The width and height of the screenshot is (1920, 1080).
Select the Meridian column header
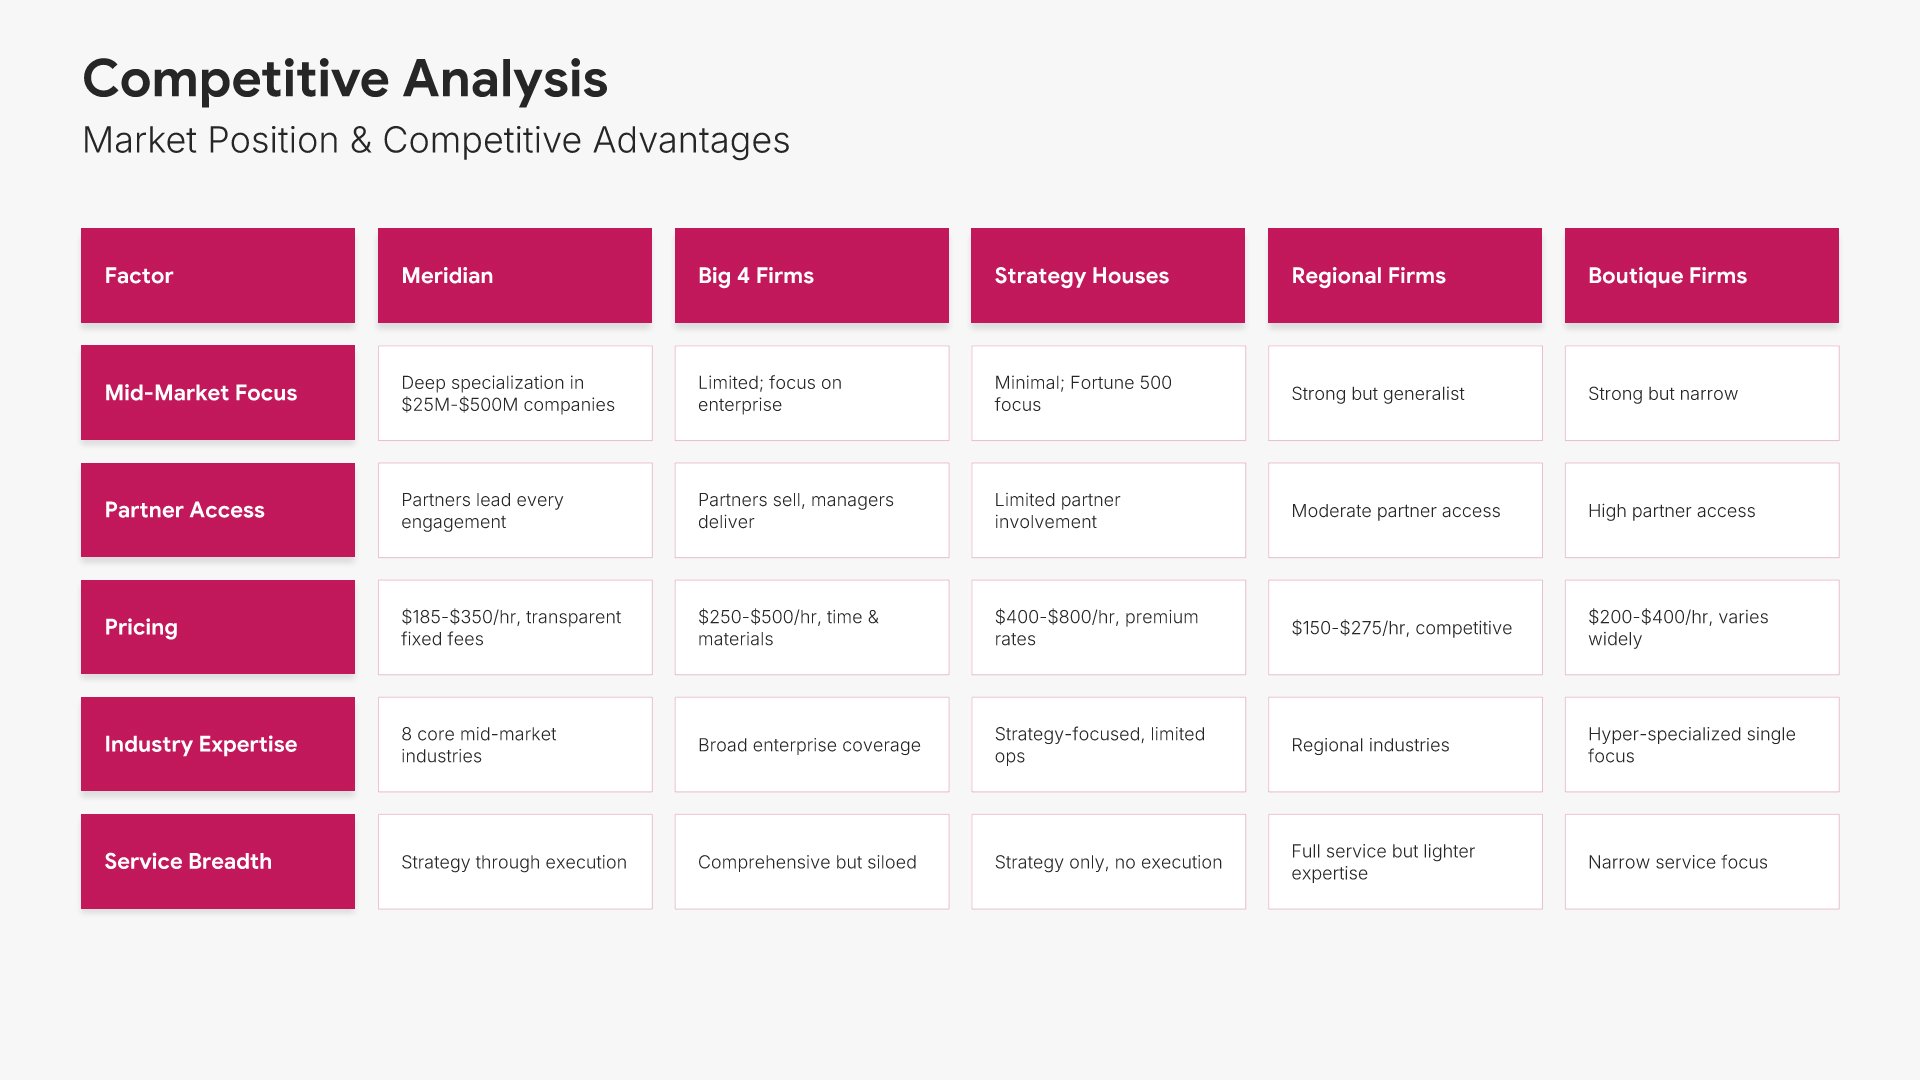point(514,275)
